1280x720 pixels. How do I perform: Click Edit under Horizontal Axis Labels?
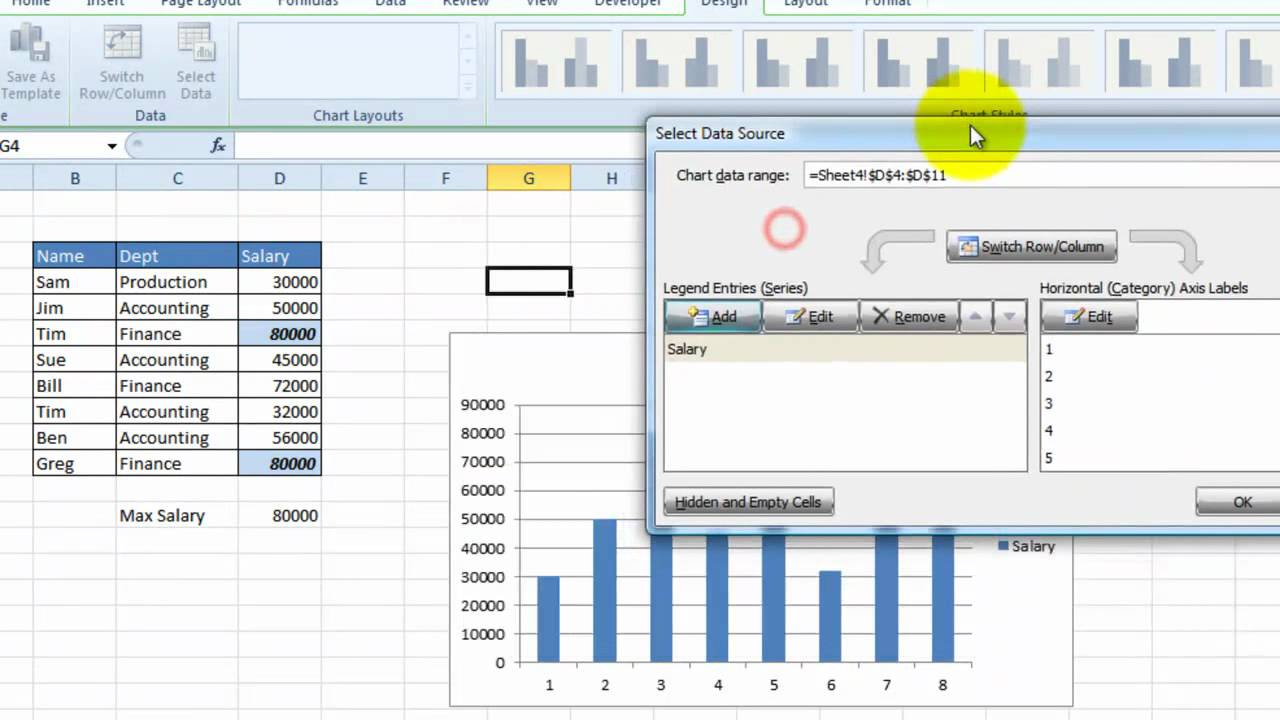point(1089,317)
